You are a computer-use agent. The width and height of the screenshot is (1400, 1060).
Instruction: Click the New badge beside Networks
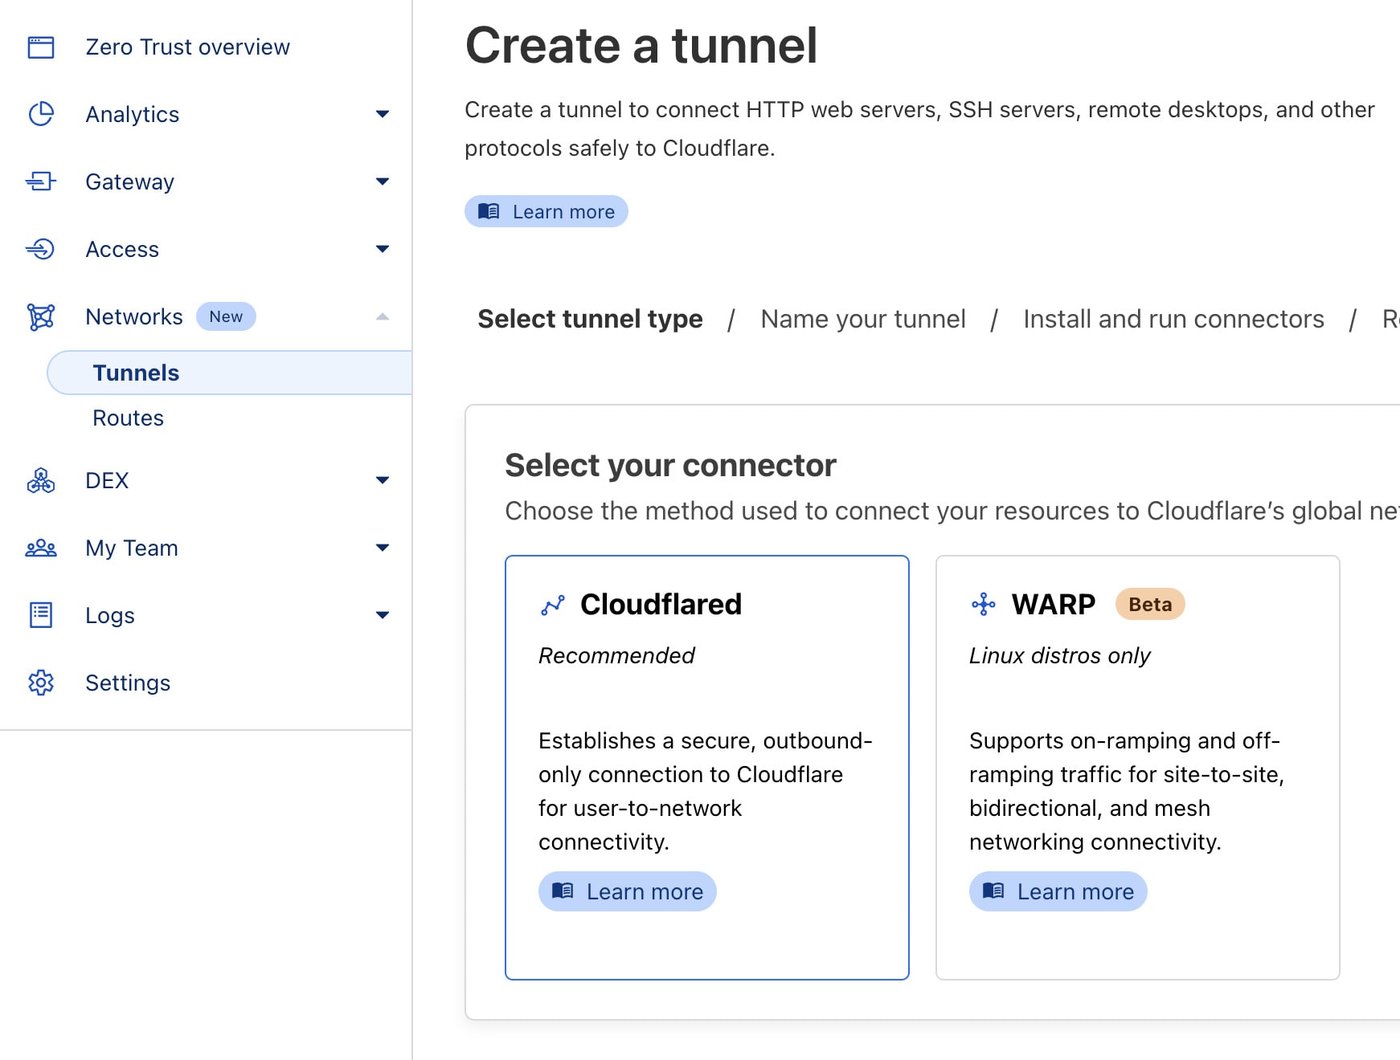click(226, 317)
